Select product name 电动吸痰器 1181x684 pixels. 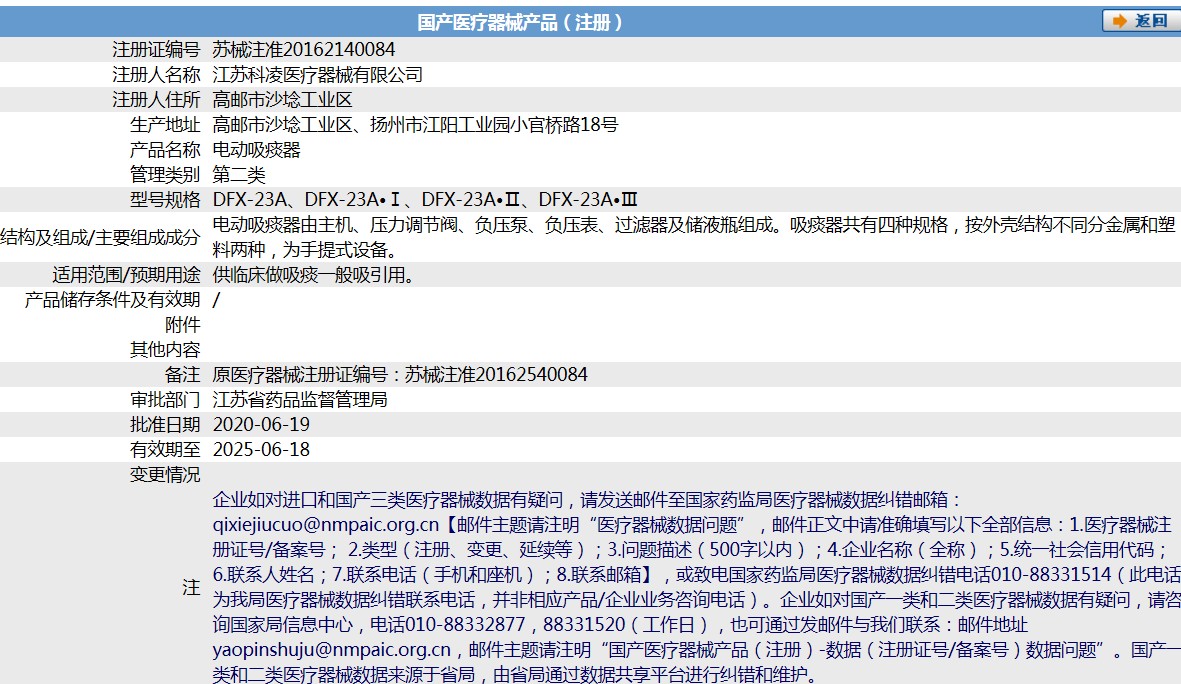pos(256,149)
